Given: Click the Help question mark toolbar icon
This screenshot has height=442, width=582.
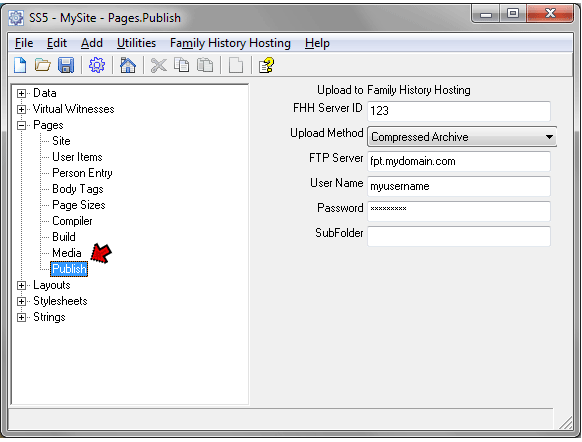Looking at the screenshot, I should [267, 65].
